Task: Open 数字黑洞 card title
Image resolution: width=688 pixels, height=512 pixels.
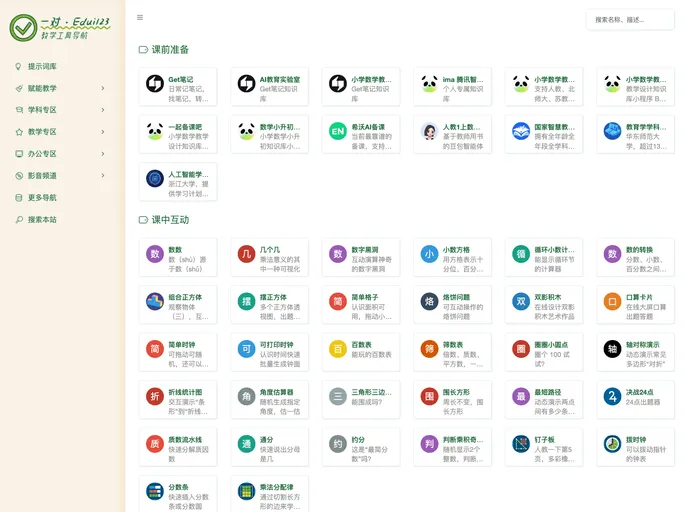Action: point(365,250)
